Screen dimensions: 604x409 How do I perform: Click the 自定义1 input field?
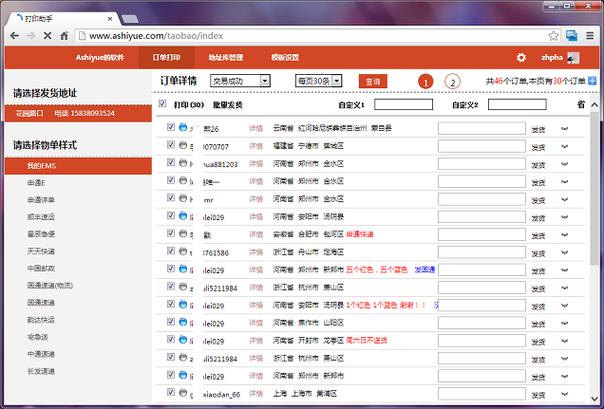click(403, 104)
